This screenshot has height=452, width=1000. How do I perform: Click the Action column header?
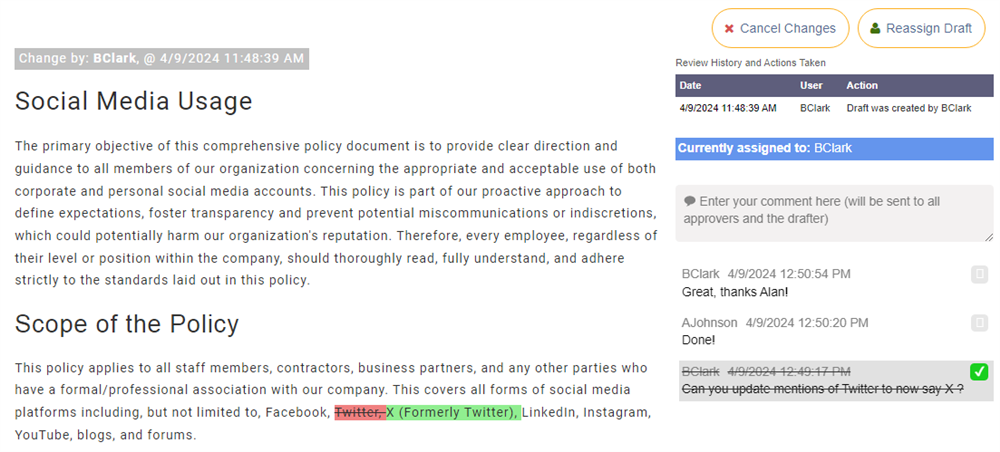coord(862,86)
